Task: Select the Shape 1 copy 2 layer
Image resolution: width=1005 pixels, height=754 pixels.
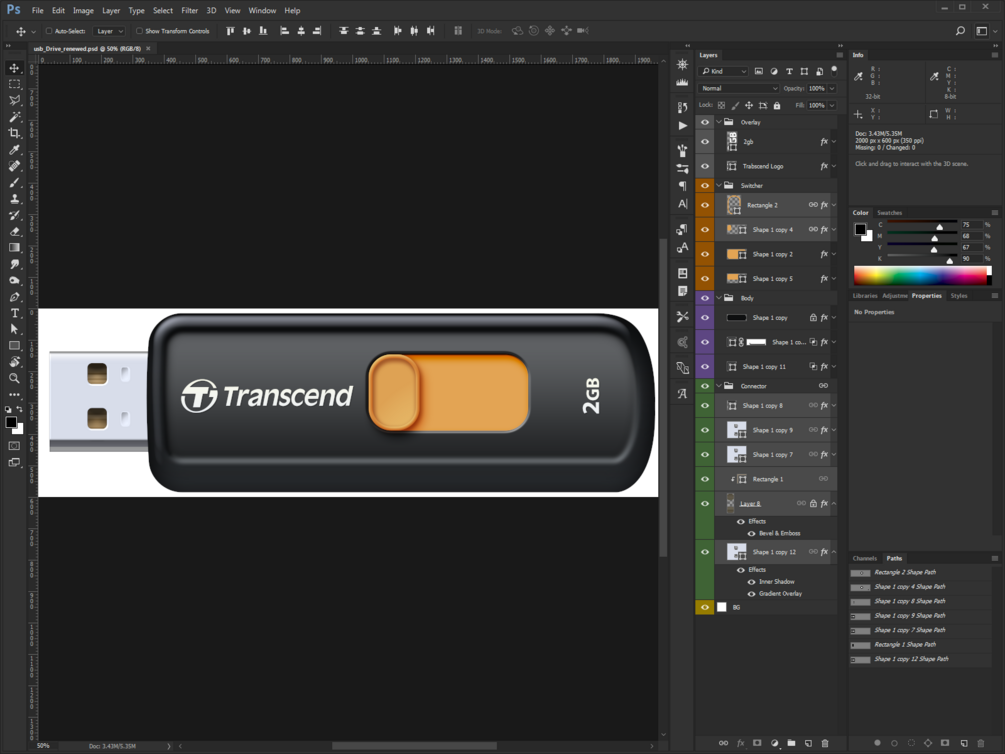Action: click(772, 255)
